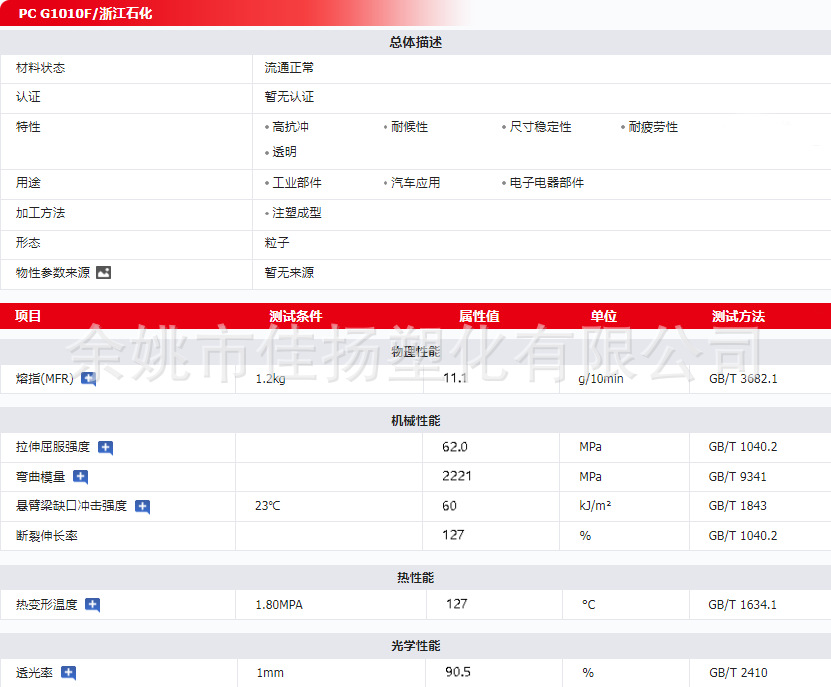Select the 1.80MPA test condition
Screen dimensions: 831x687
click(x=279, y=605)
